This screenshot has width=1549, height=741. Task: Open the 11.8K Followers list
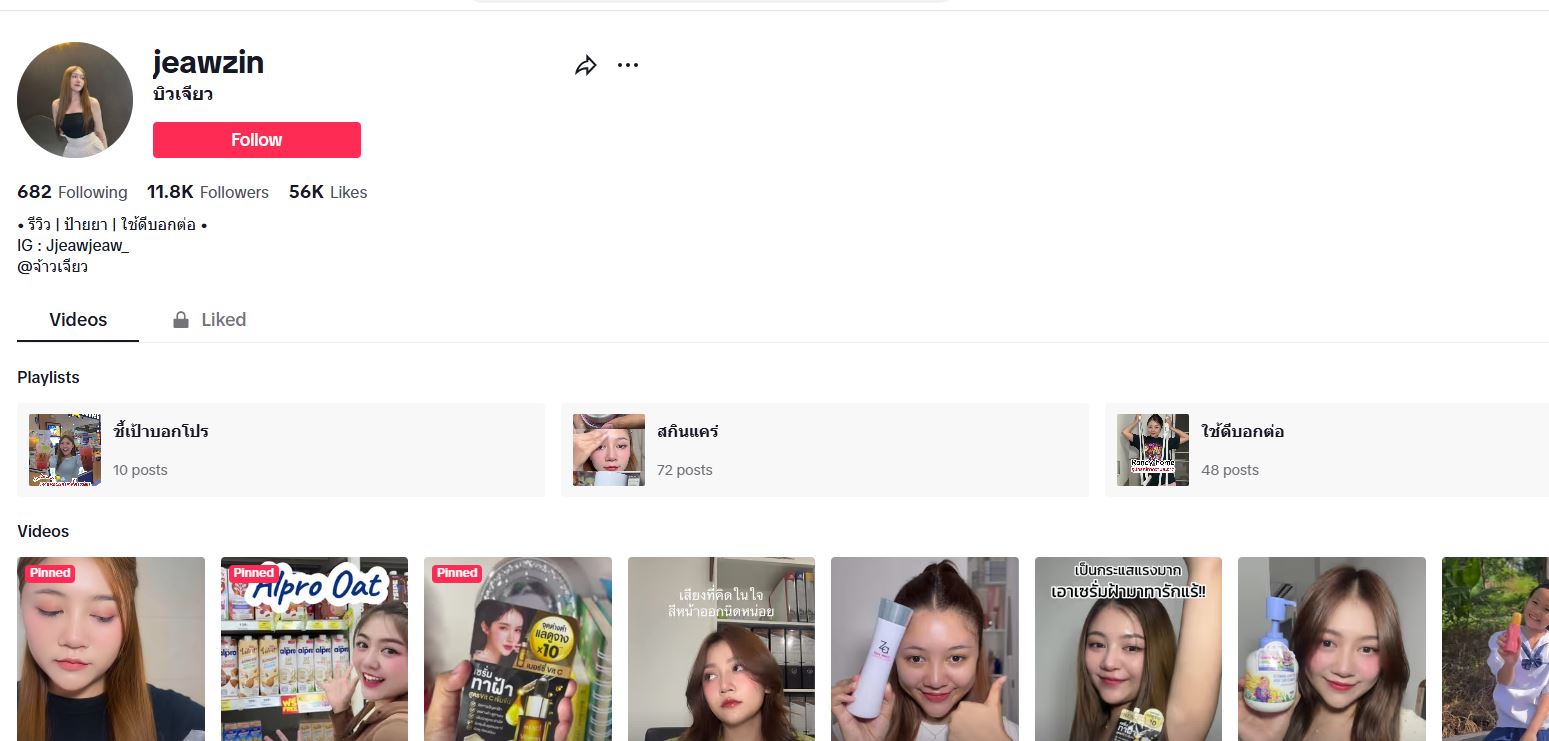coord(208,192)
